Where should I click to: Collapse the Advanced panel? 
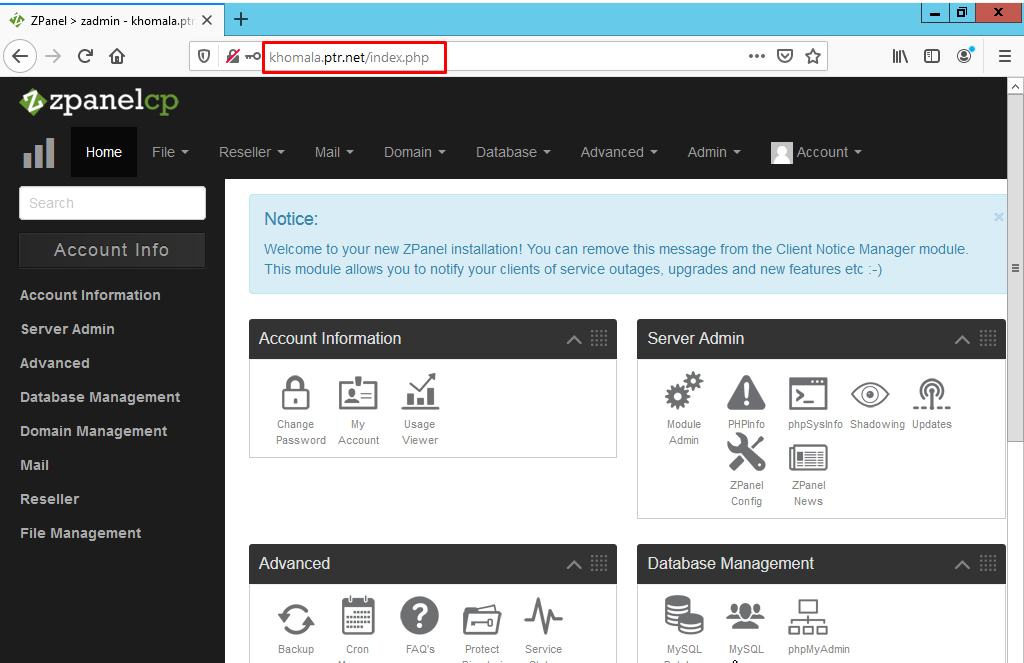coord(574,564)
